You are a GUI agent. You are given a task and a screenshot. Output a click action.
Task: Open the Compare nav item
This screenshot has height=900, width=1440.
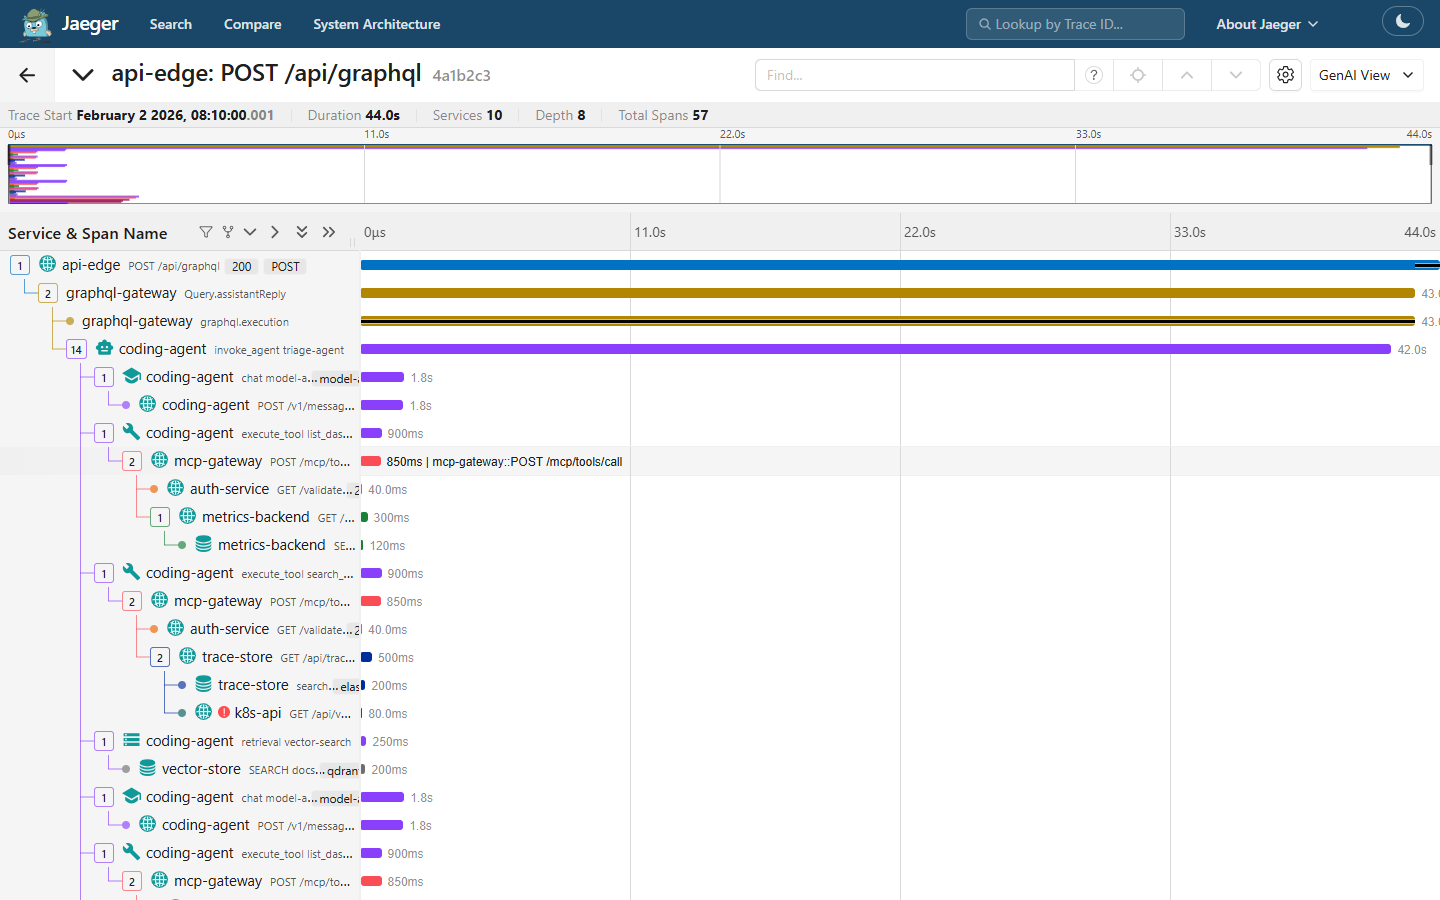(x=252, y=24)
